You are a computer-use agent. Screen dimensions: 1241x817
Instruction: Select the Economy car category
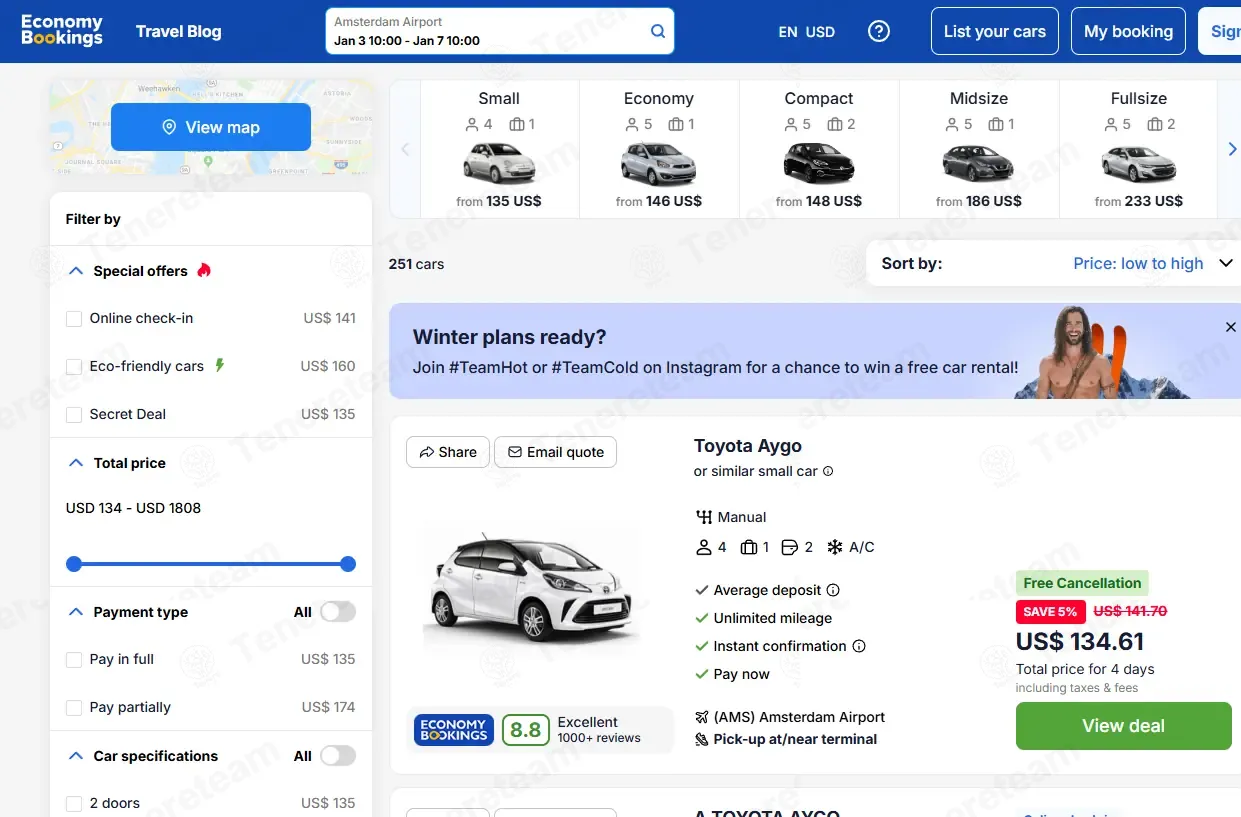pos(659,149)
